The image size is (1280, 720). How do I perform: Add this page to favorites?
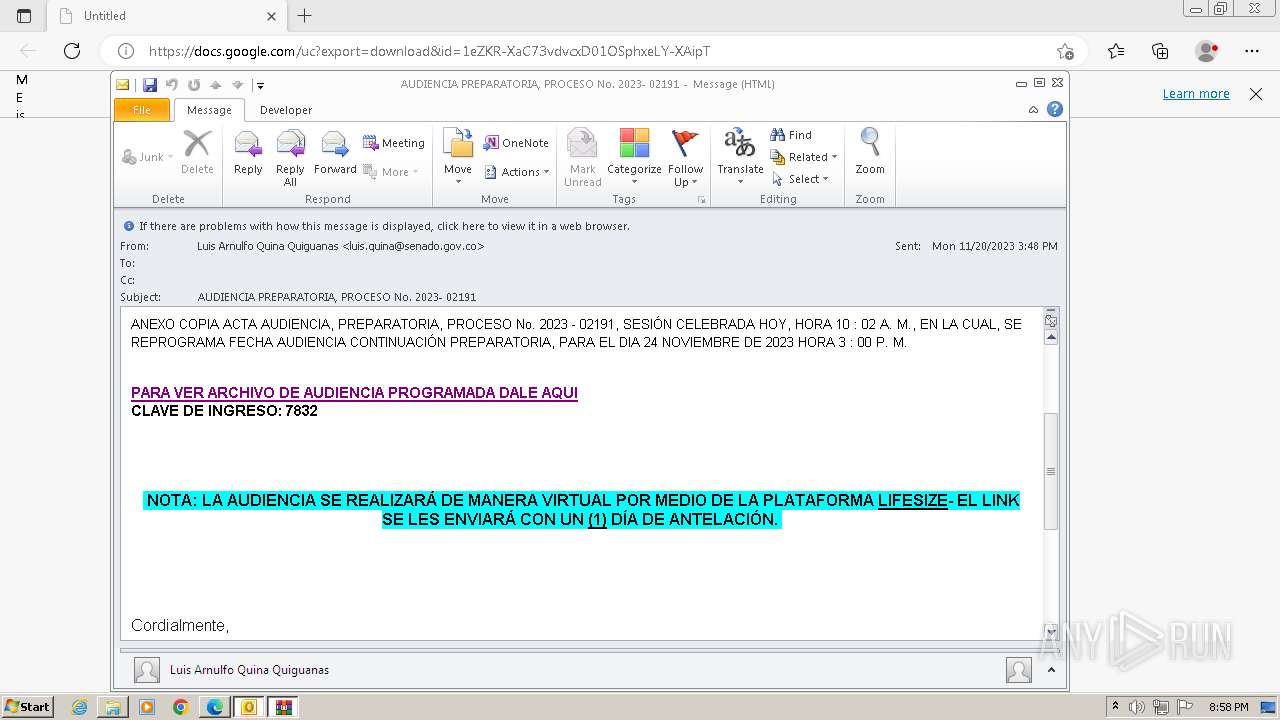click(1065, 51)
